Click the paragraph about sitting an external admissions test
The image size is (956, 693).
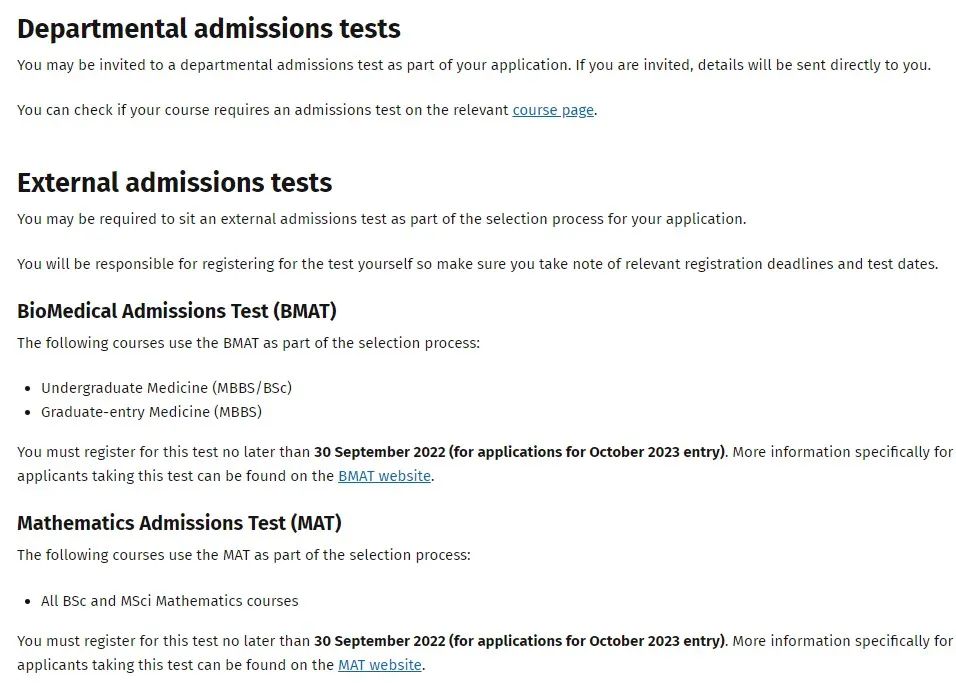click(x=382, y=219)
